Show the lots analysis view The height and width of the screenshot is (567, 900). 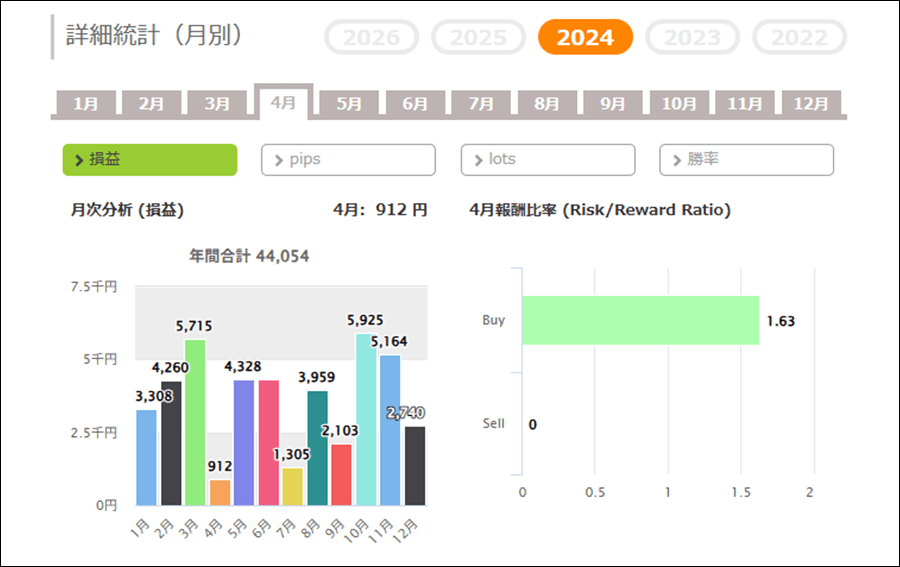[547, 160]
